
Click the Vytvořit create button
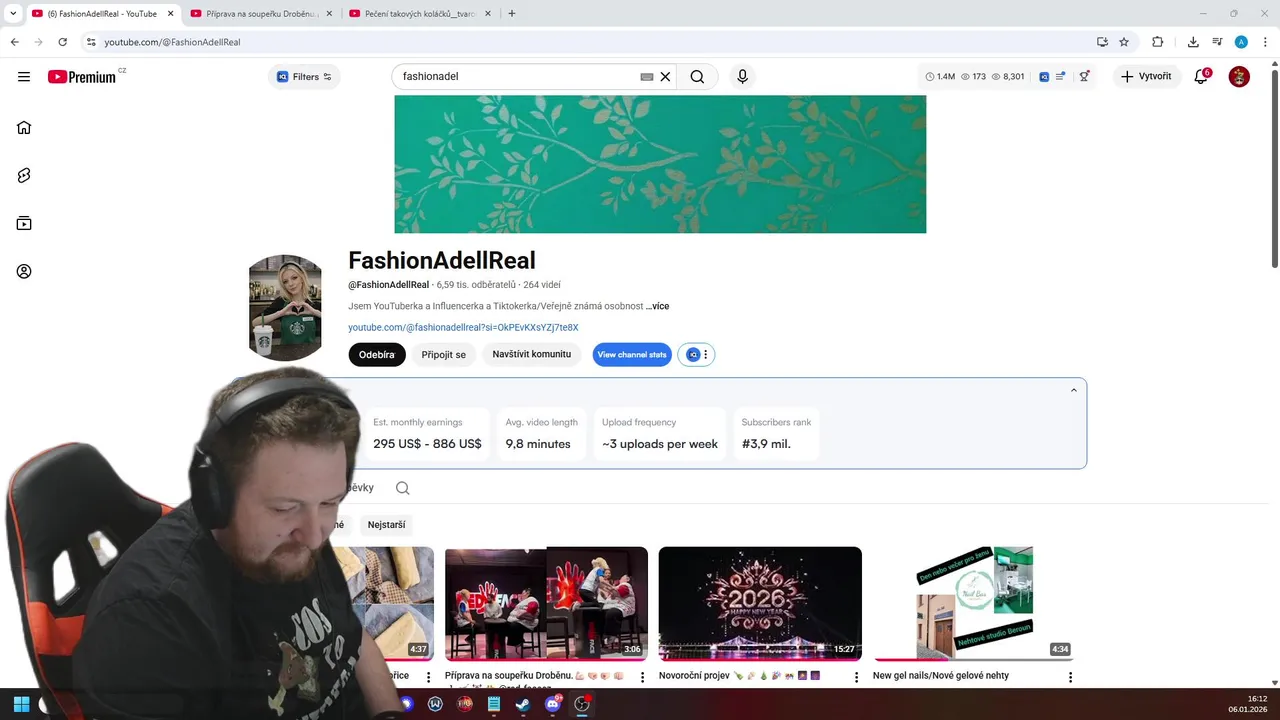point(1147,77)
